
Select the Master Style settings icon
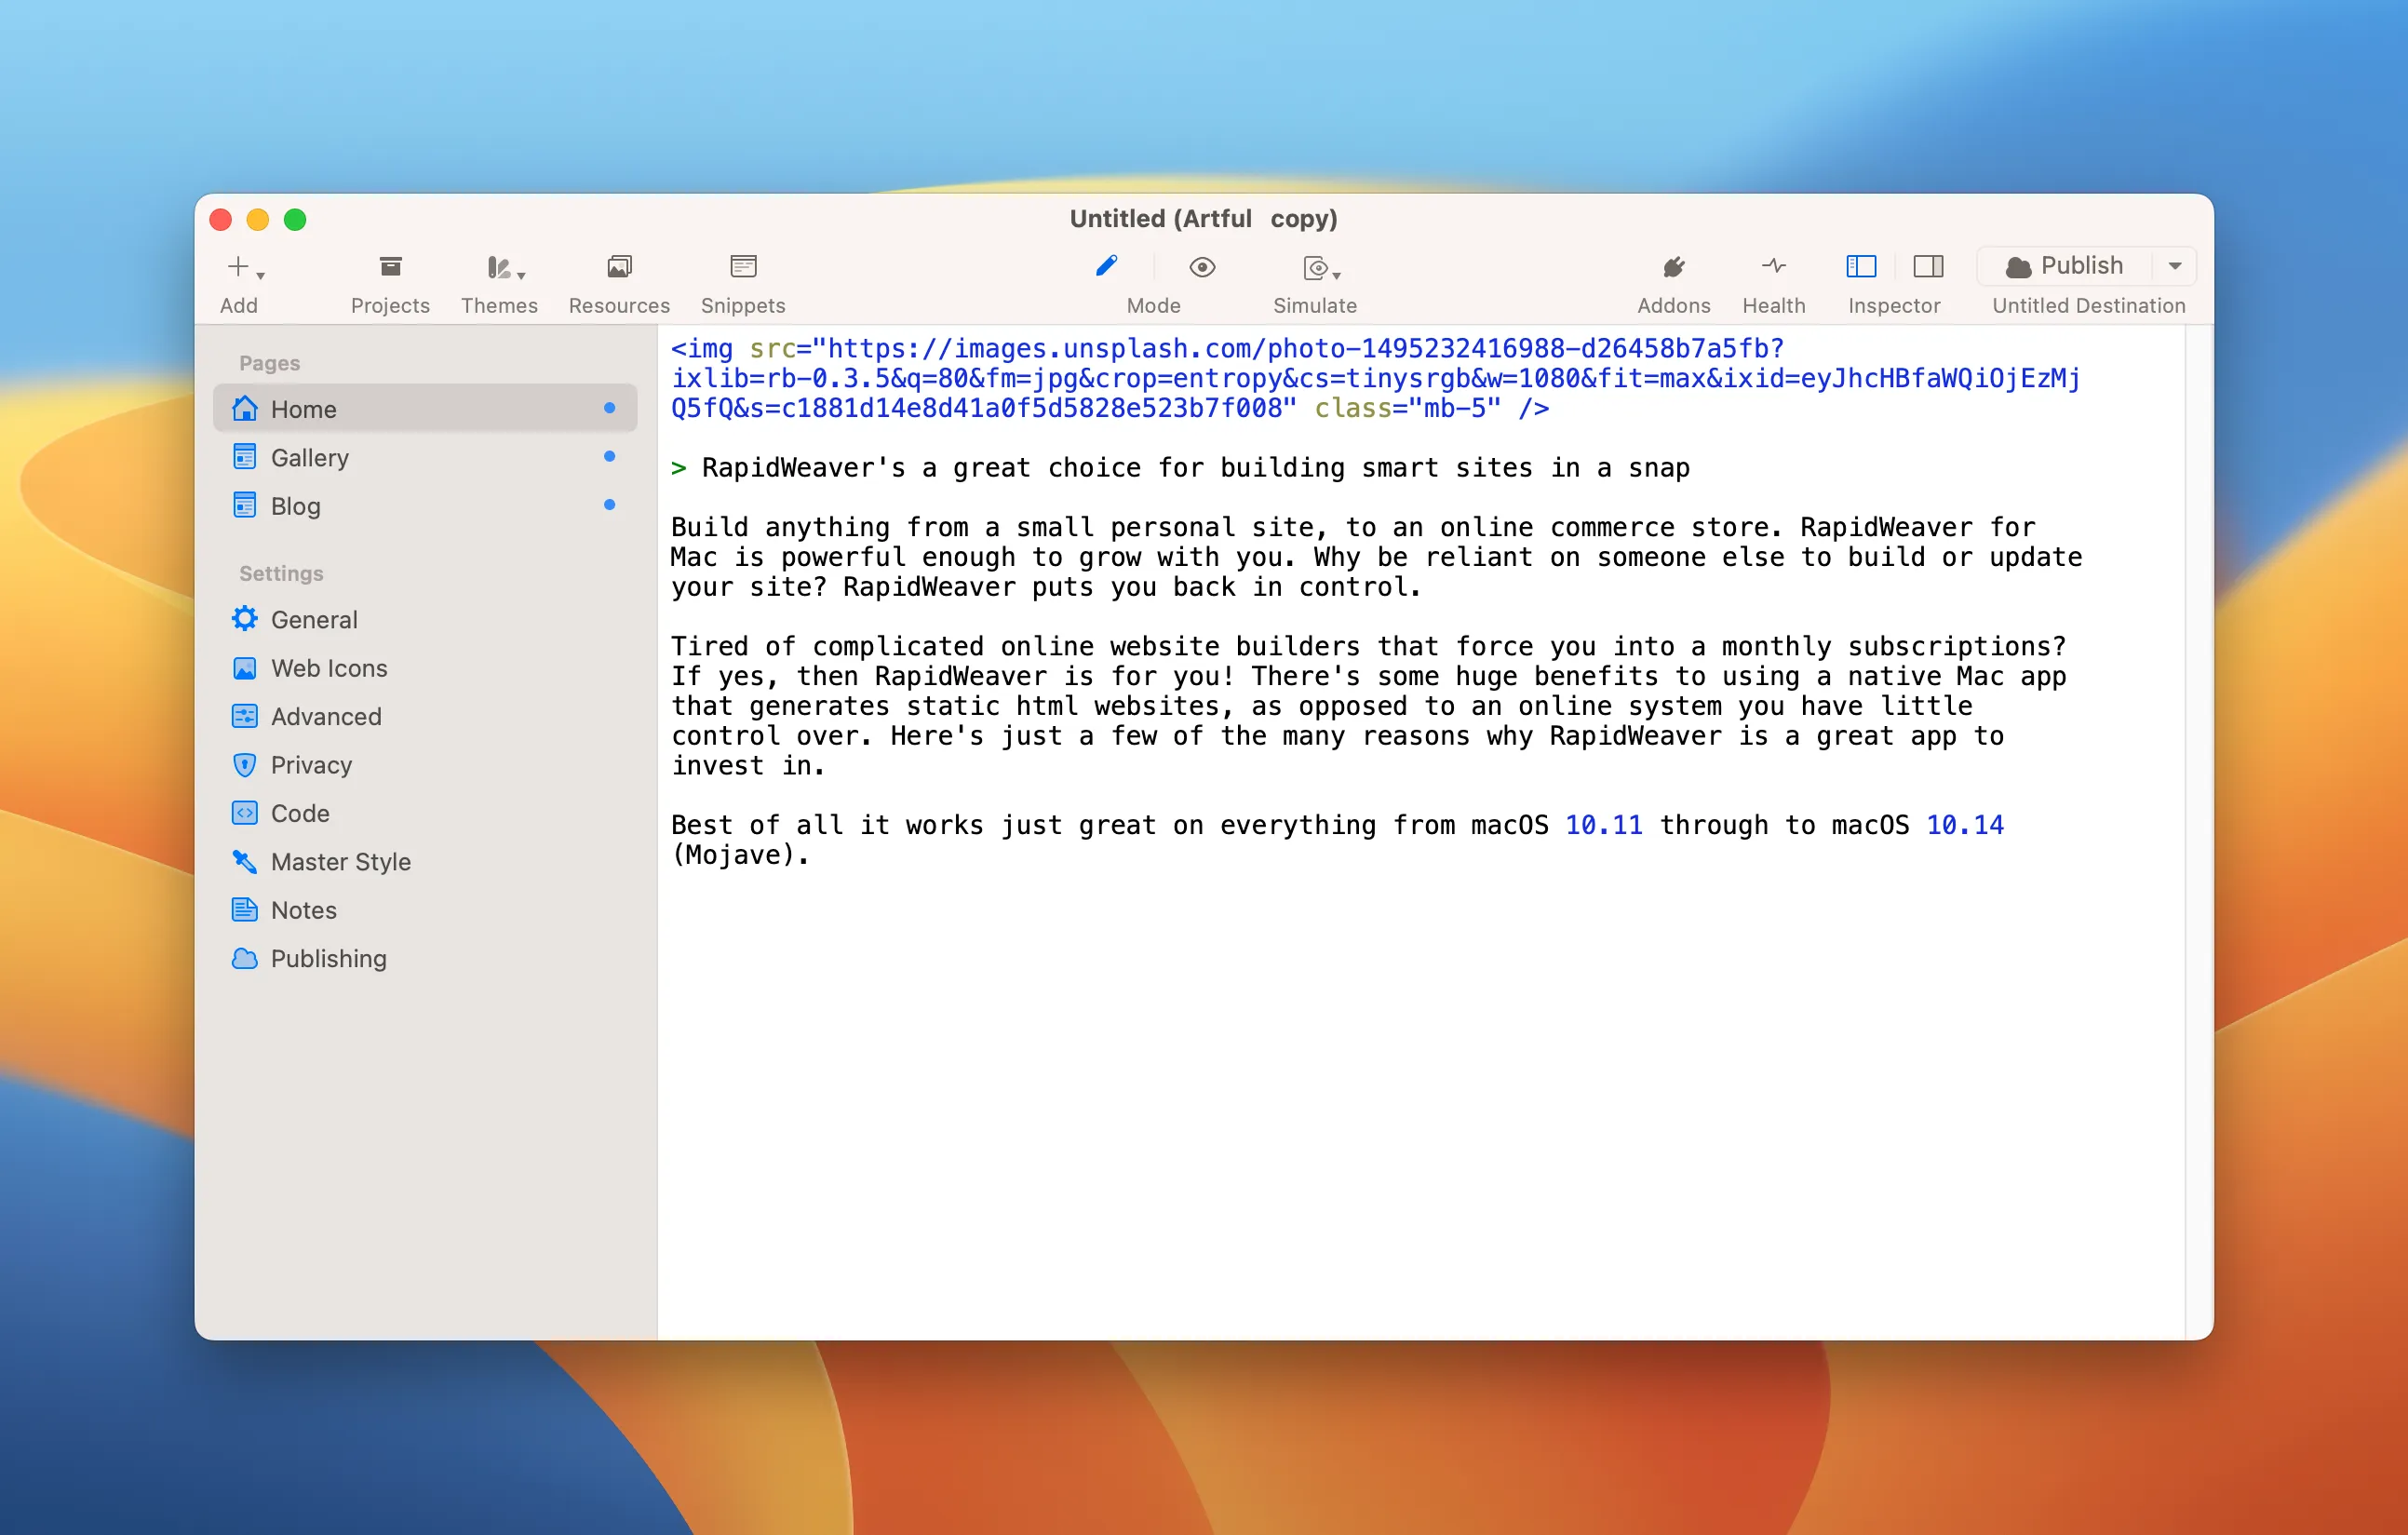click(x=244, y=861)
